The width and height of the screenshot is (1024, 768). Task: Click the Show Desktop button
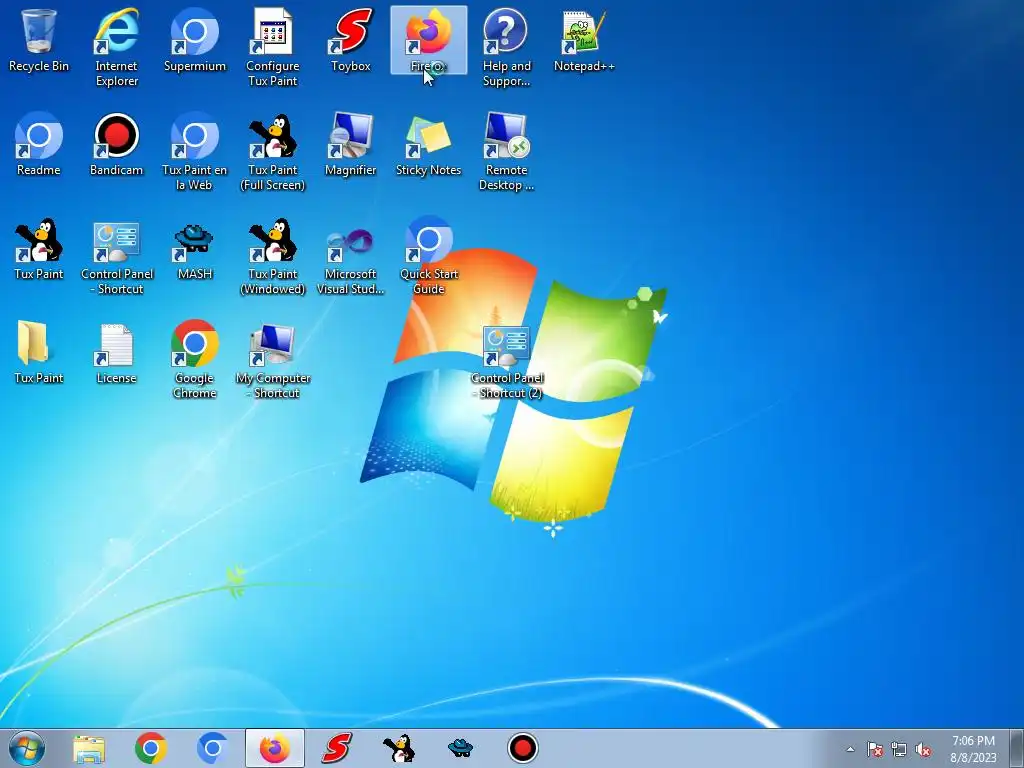coord(1017,748)
